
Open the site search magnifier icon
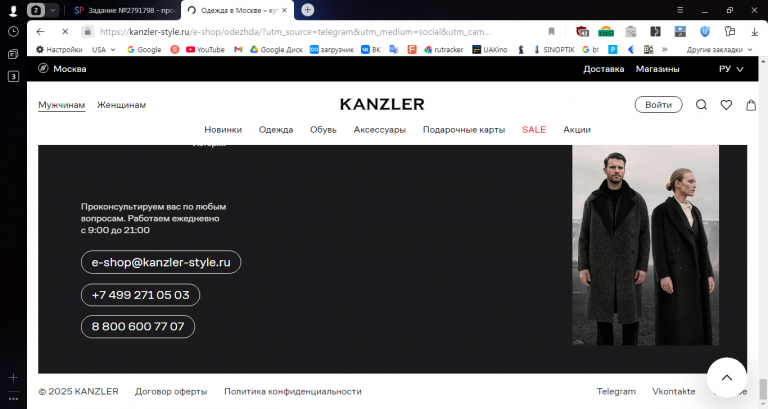[701, 105]
